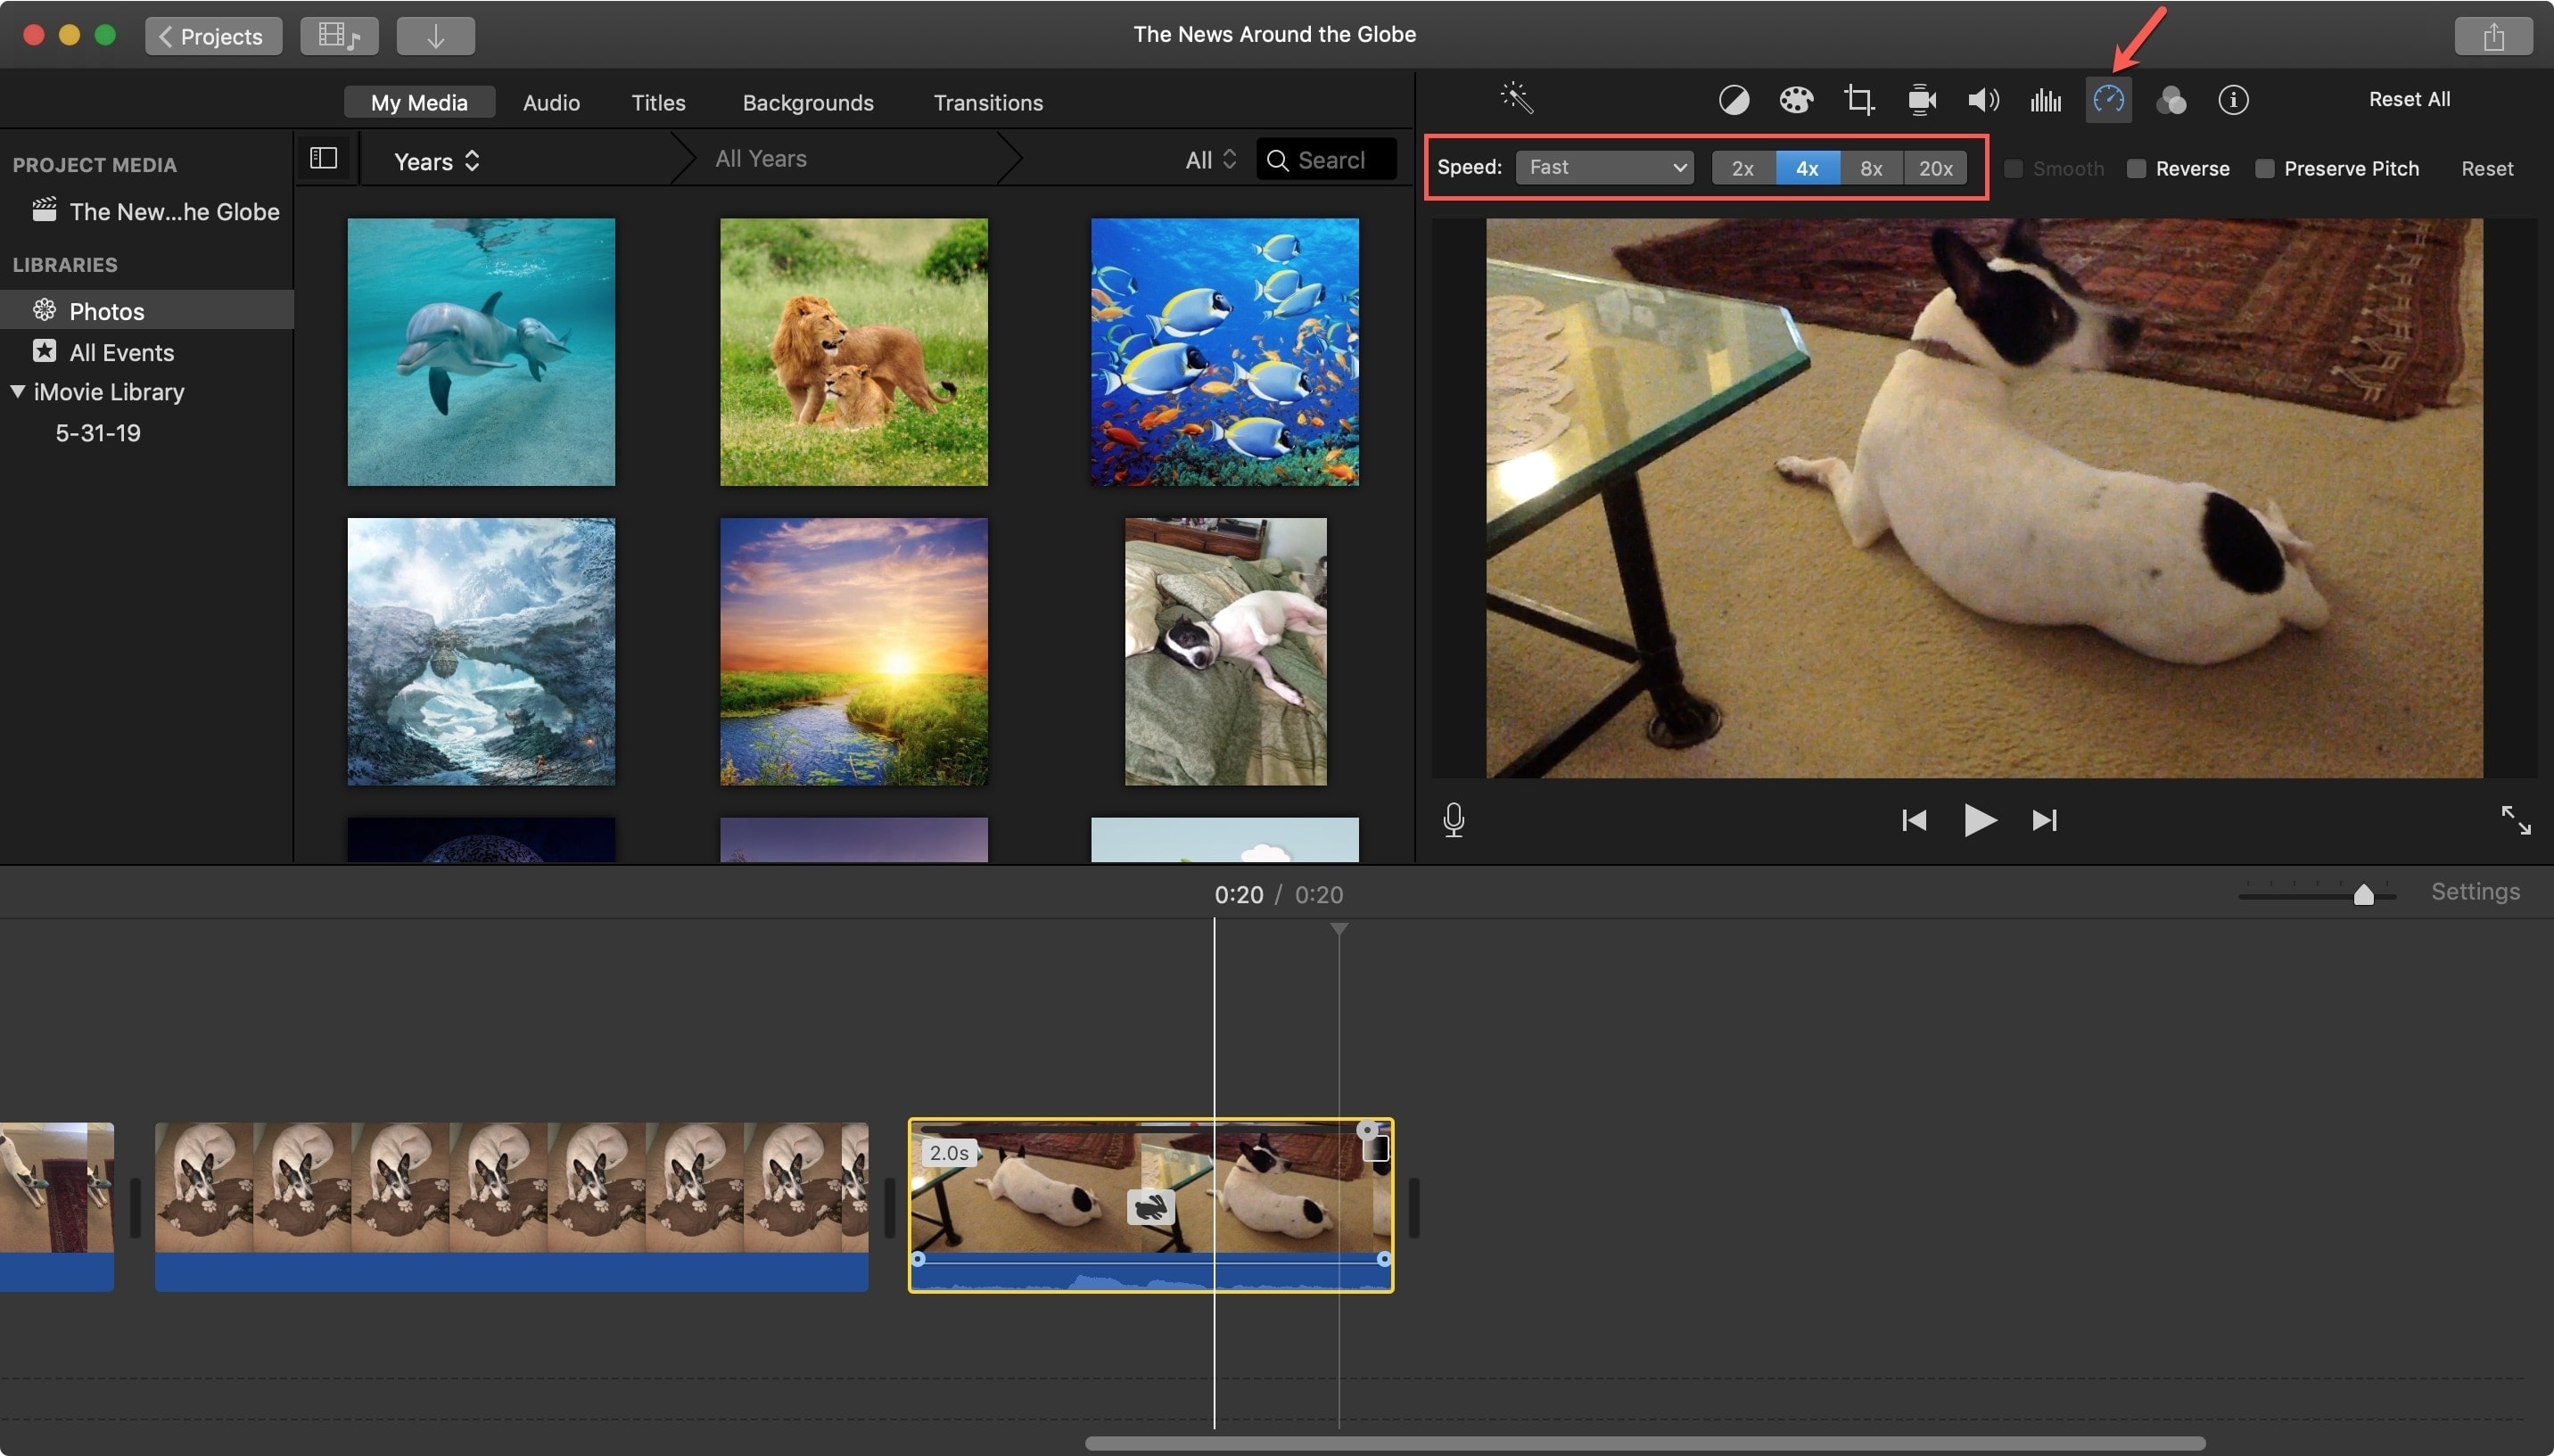Click the Speed adjustment icon in toolbar
Screen dimensions: 2554x1456
2106,98
